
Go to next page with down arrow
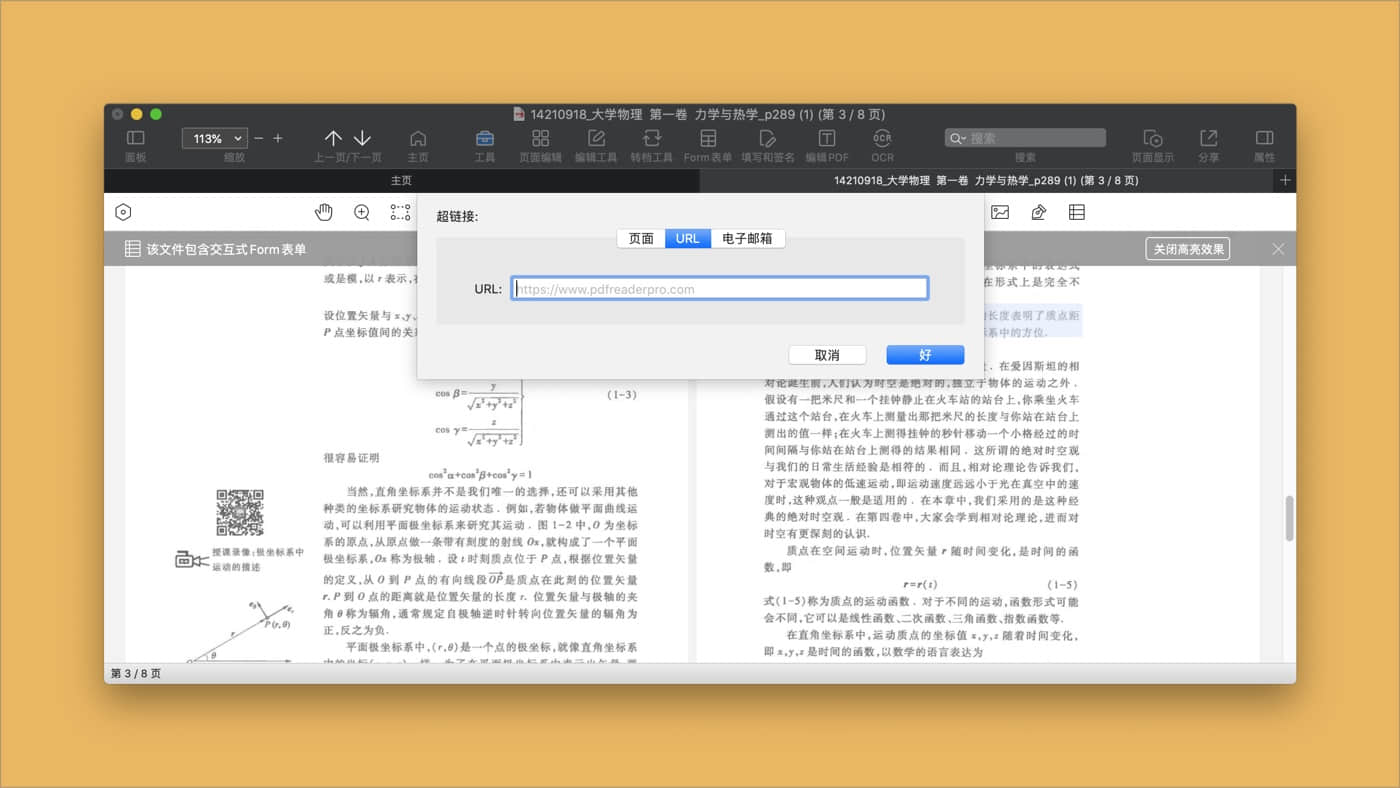tap(362, 138)
